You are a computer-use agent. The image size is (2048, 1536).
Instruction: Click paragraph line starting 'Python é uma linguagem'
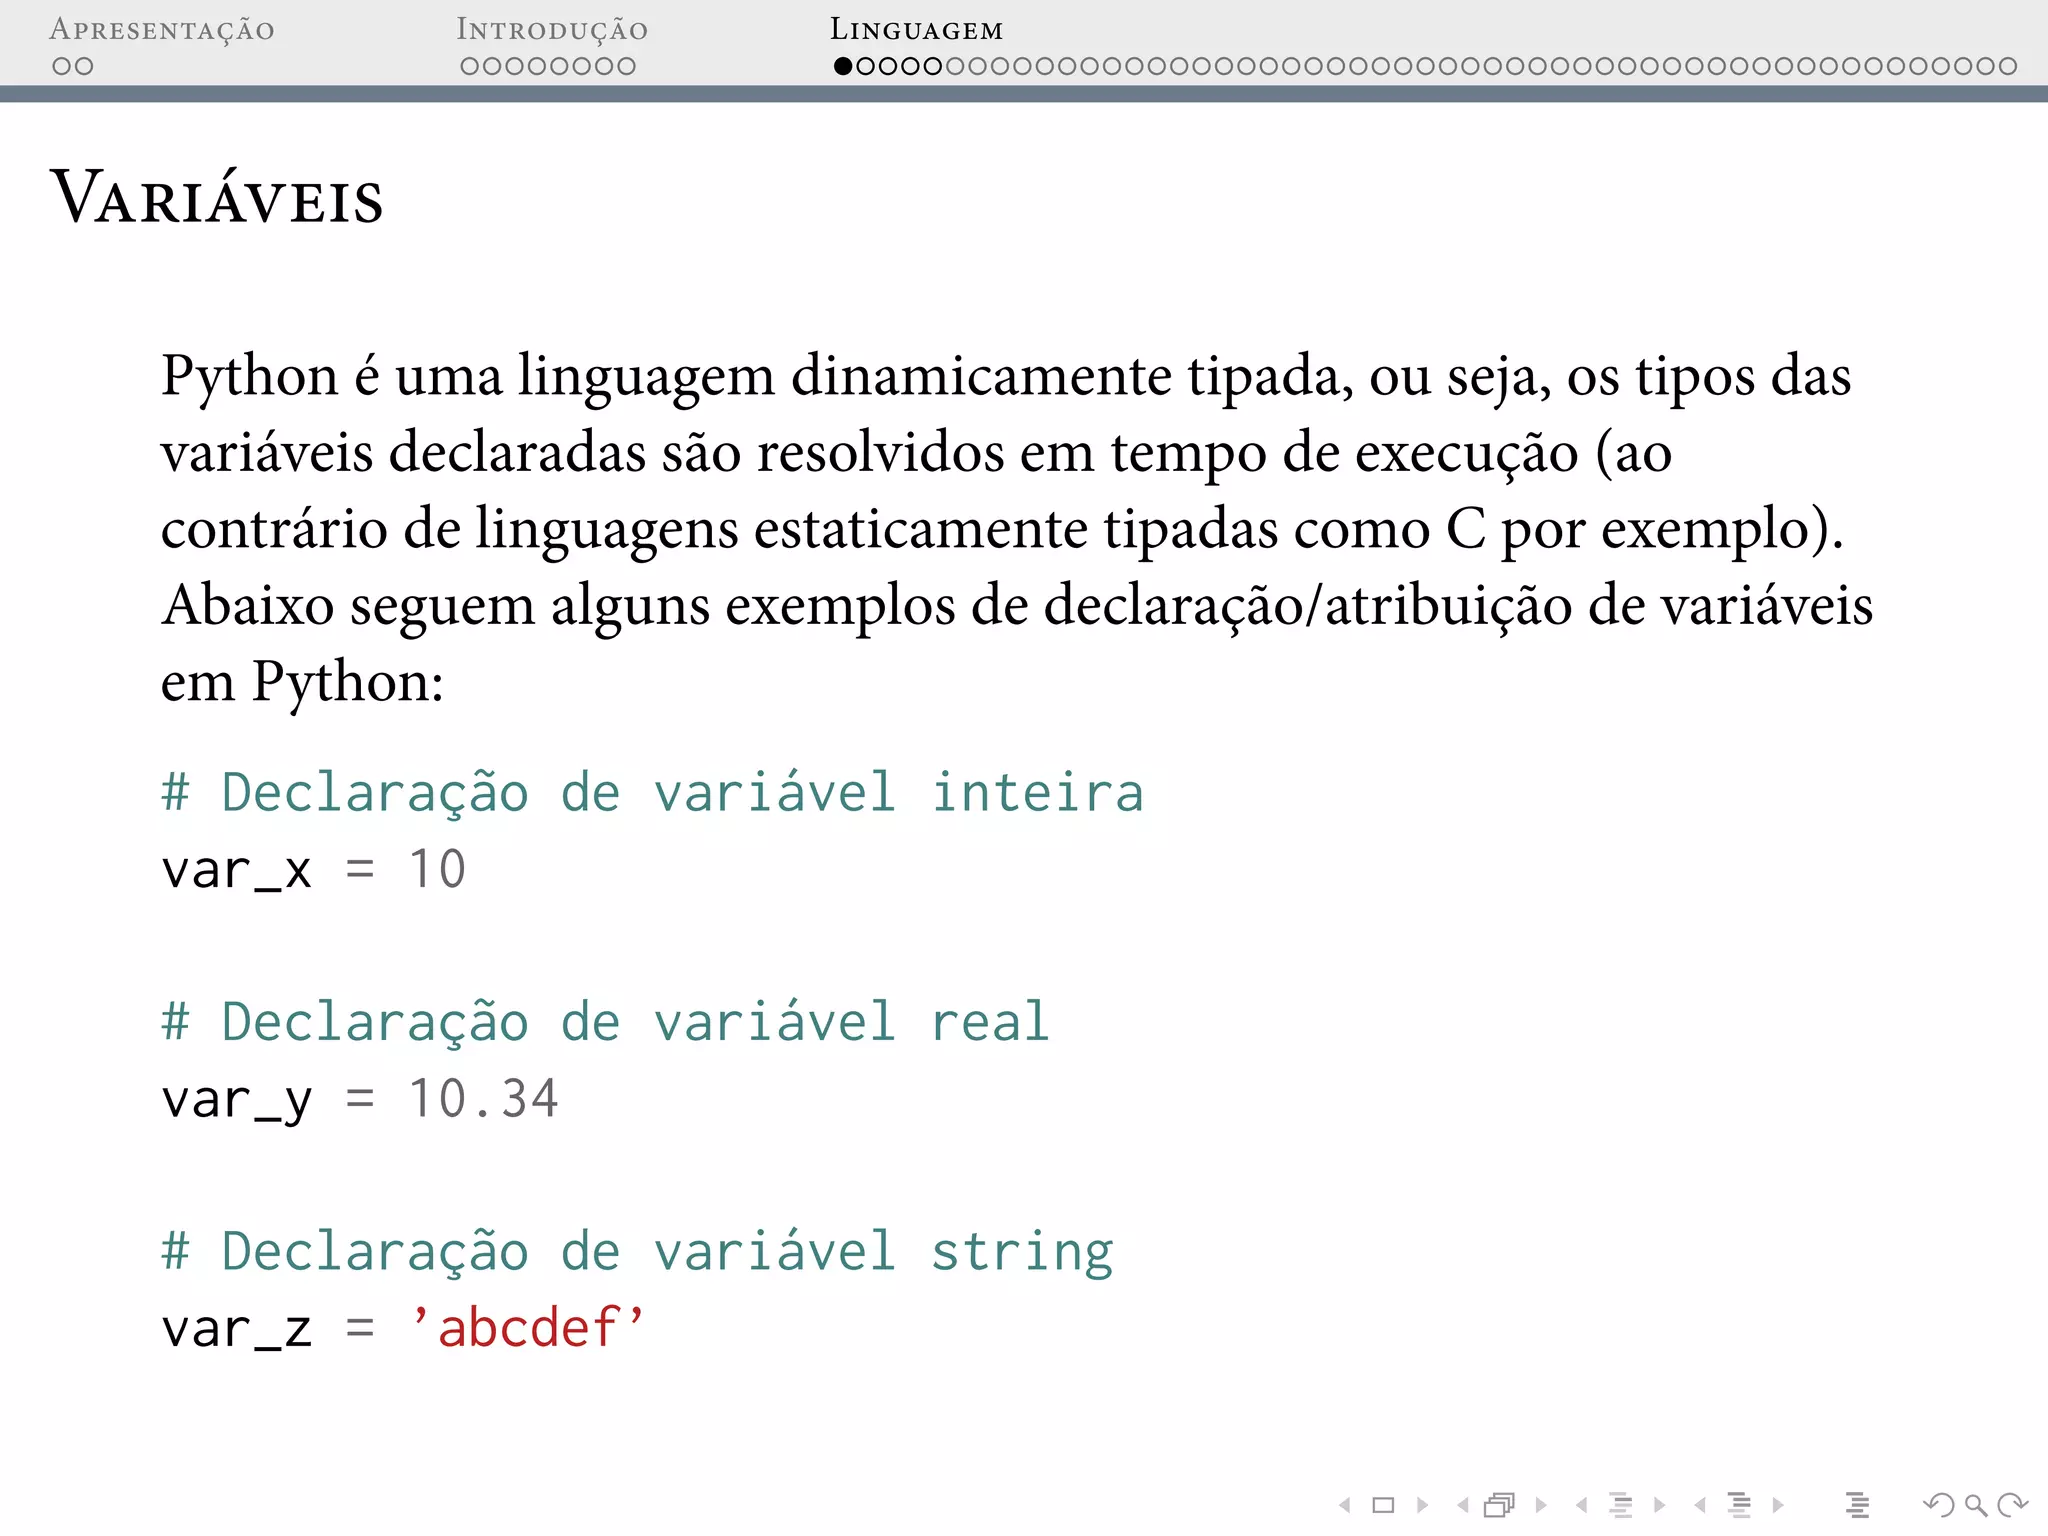pos(1006,378)
